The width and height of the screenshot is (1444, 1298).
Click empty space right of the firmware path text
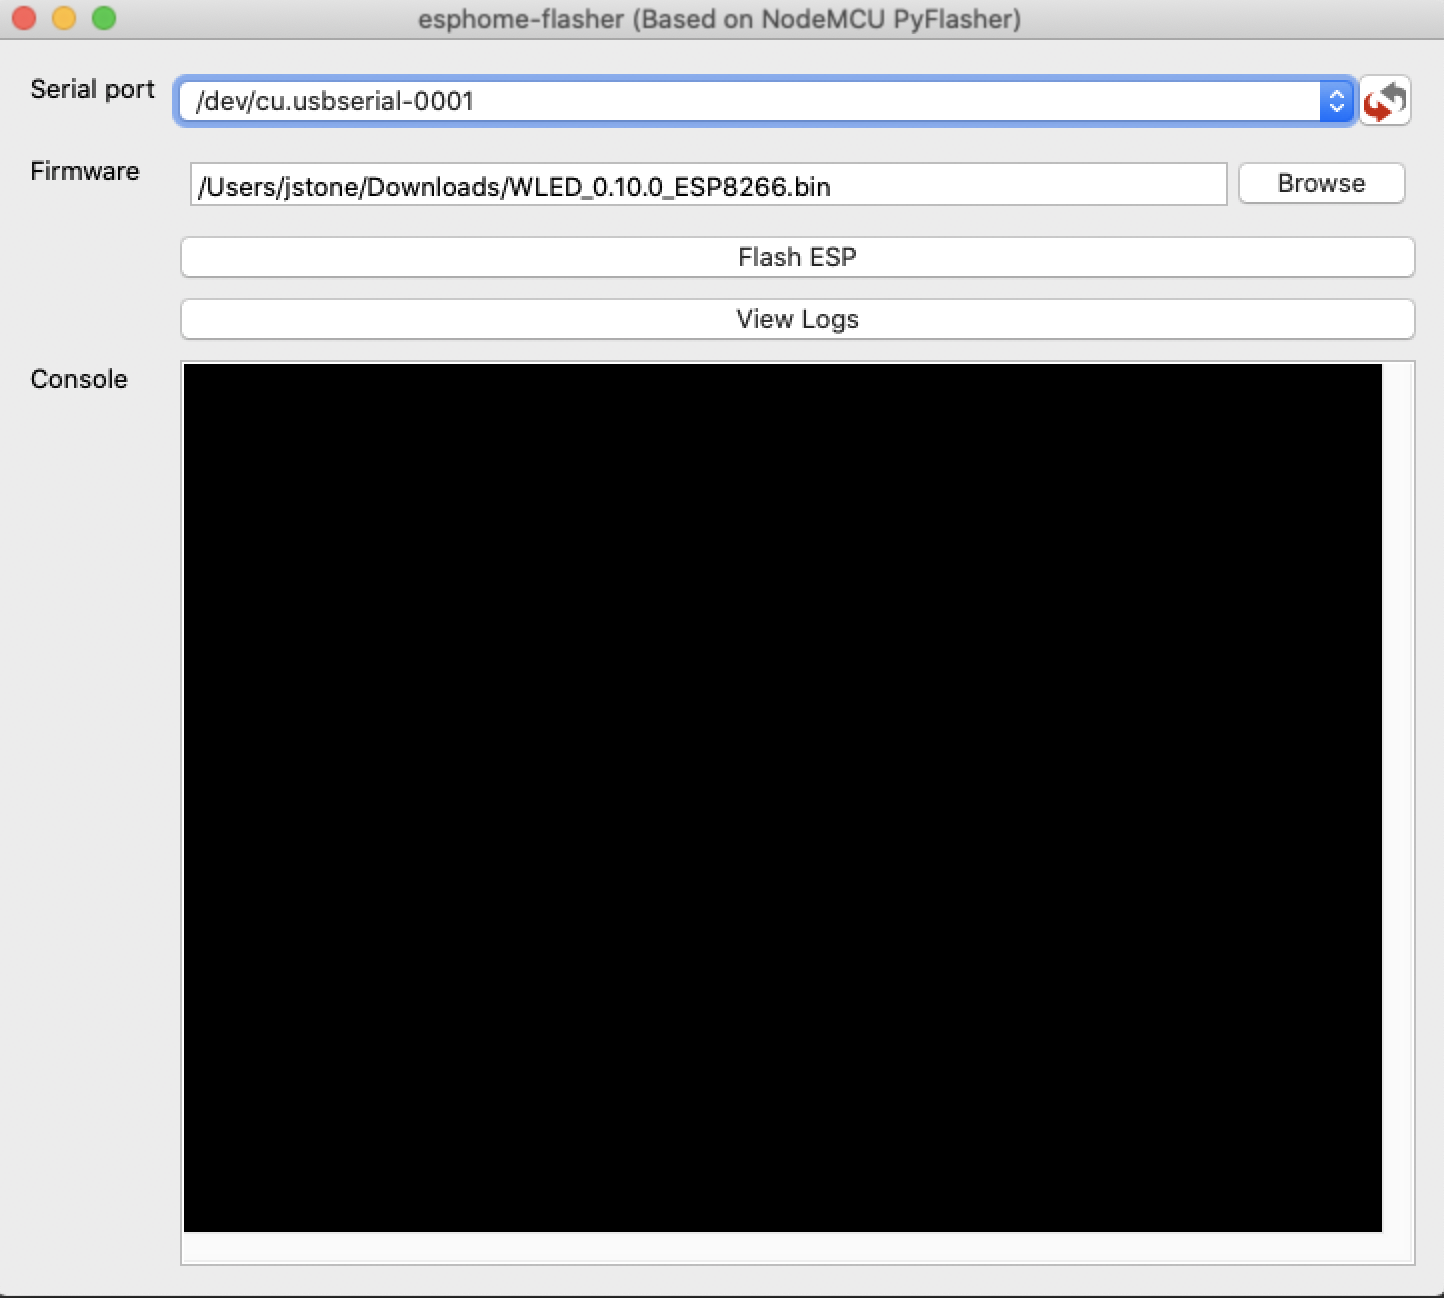pyautogui.click(x=1028, y=186)
